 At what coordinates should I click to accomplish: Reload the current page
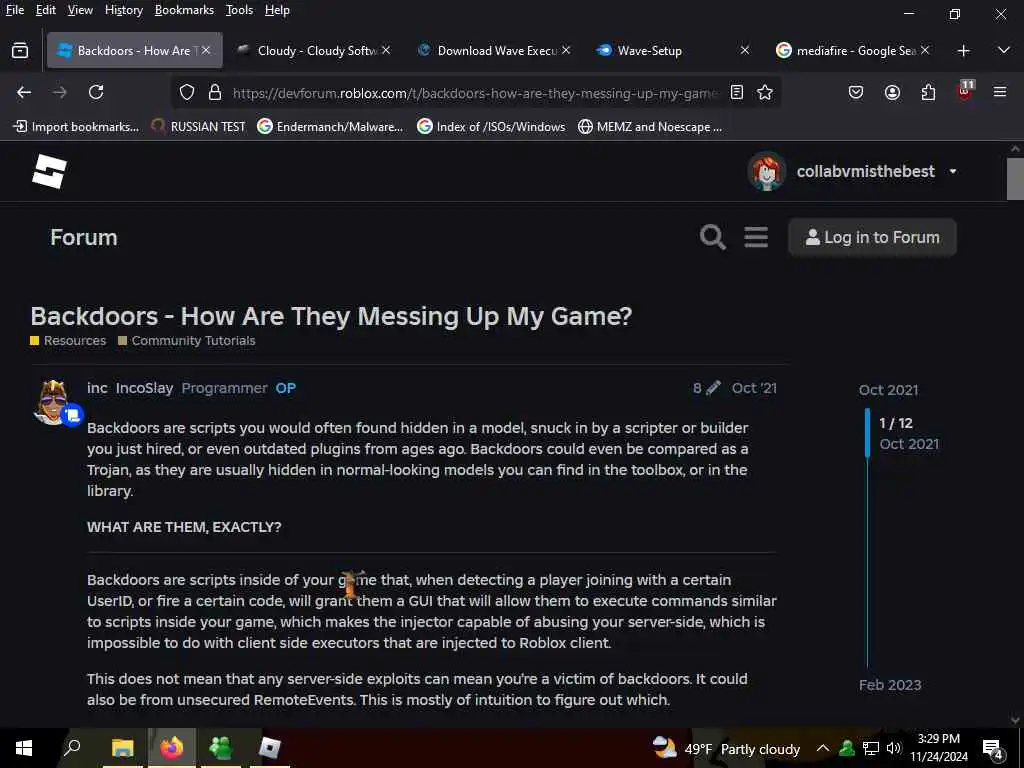pyautogui.click(x=96, y=93)
